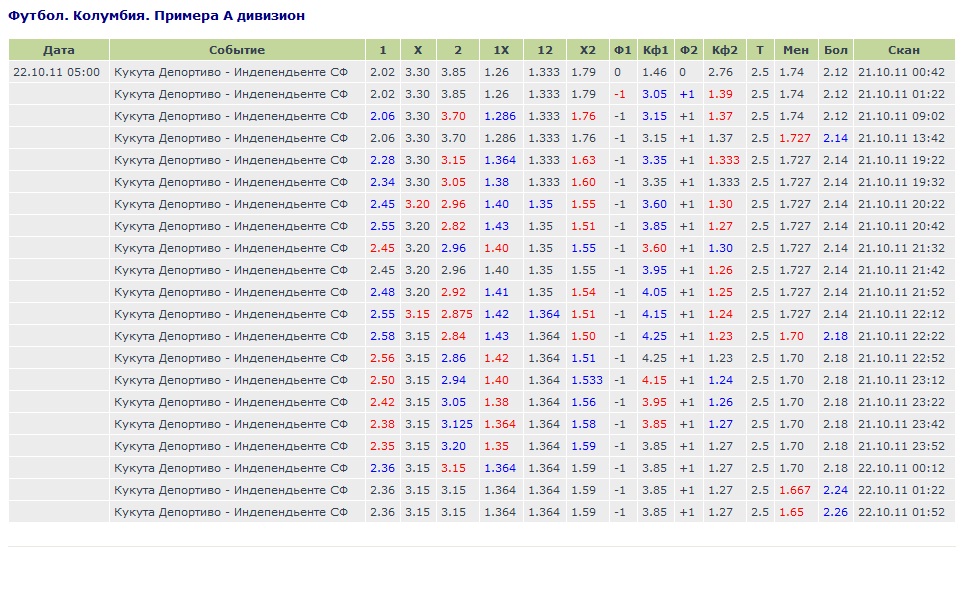Click the blue 2.28 home-win odds

(x=382, y=160)
